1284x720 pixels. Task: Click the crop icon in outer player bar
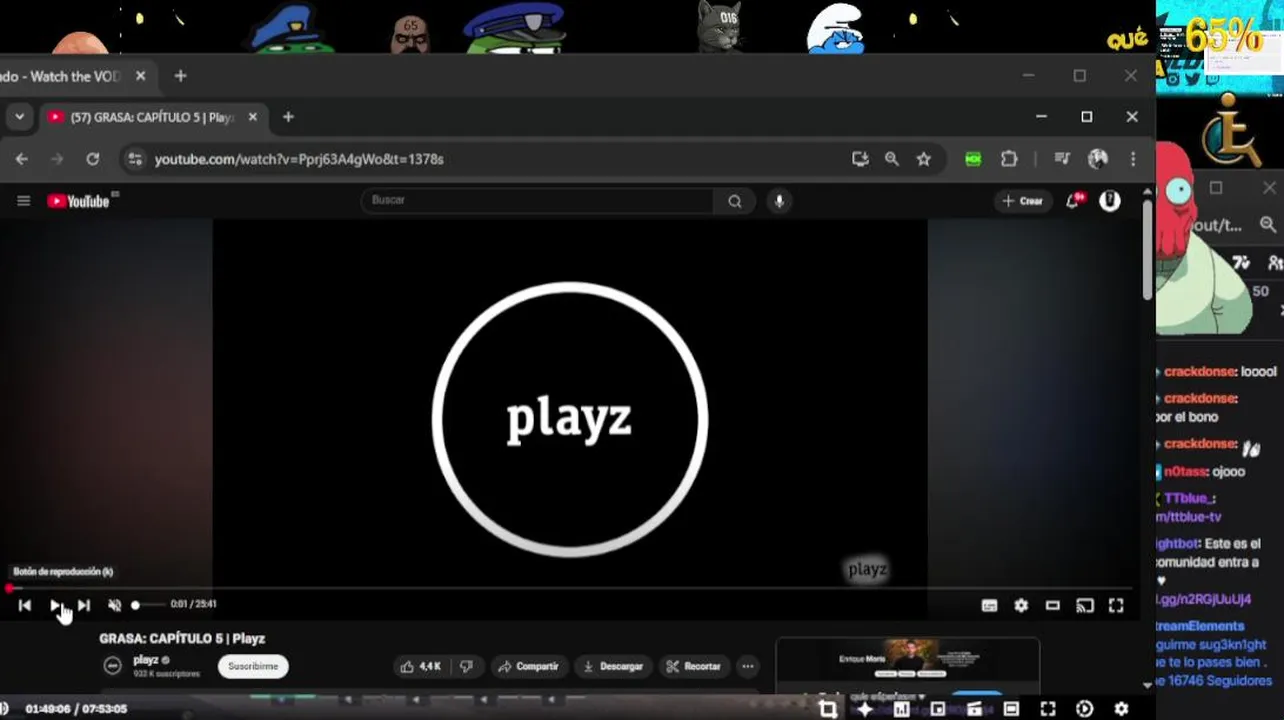828,709
